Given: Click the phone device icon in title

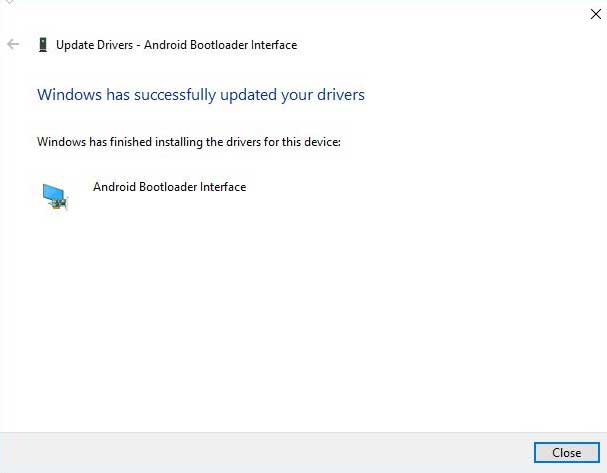Looking at the screenshot, I should (x=43, y=45).
